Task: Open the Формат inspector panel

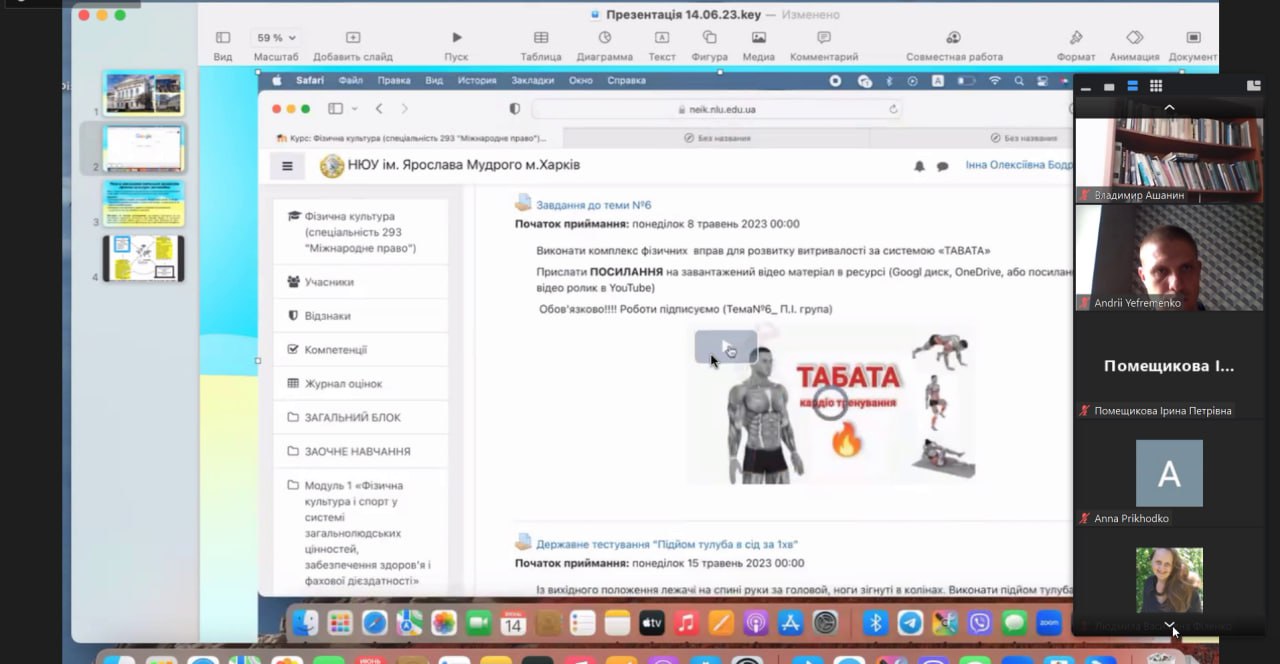Action: coord(1076,38)
